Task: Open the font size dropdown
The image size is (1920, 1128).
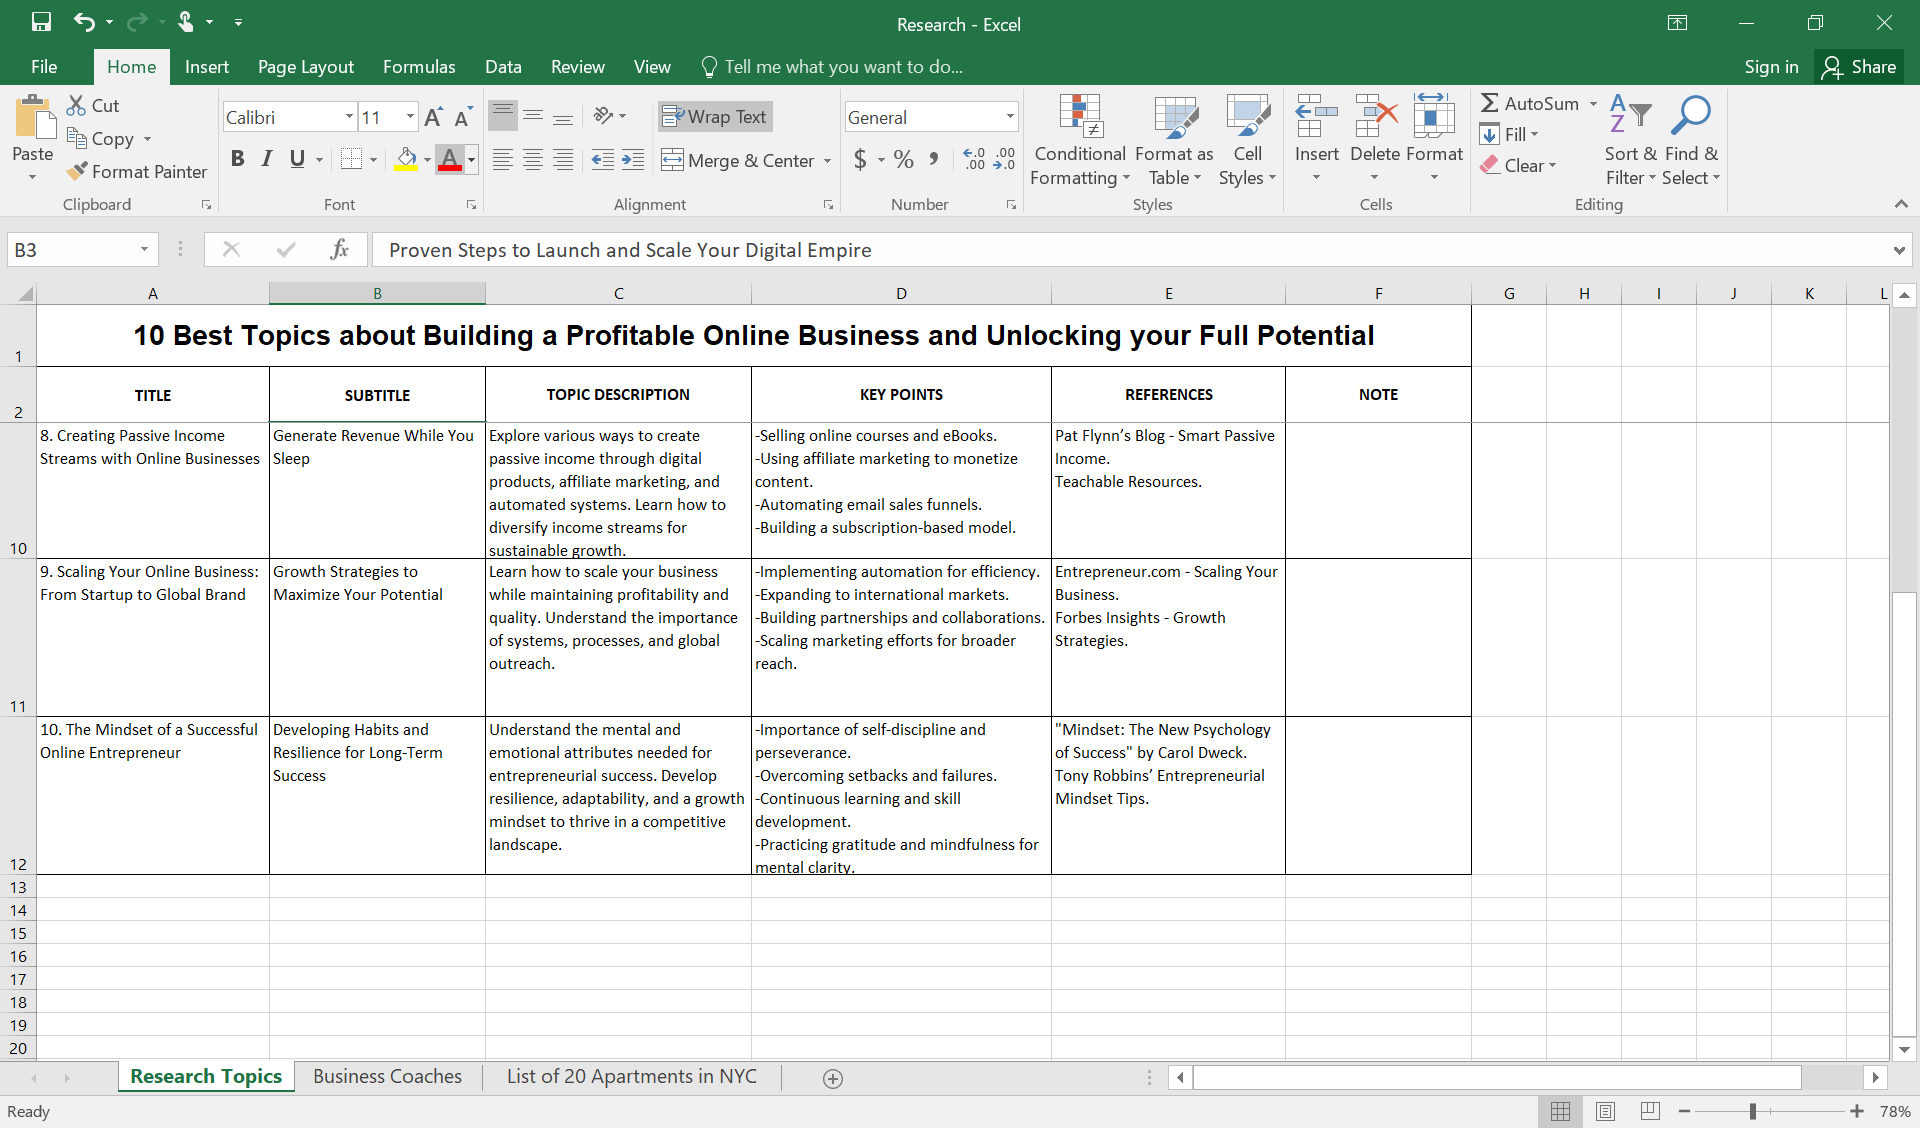Action: point(410,117)
